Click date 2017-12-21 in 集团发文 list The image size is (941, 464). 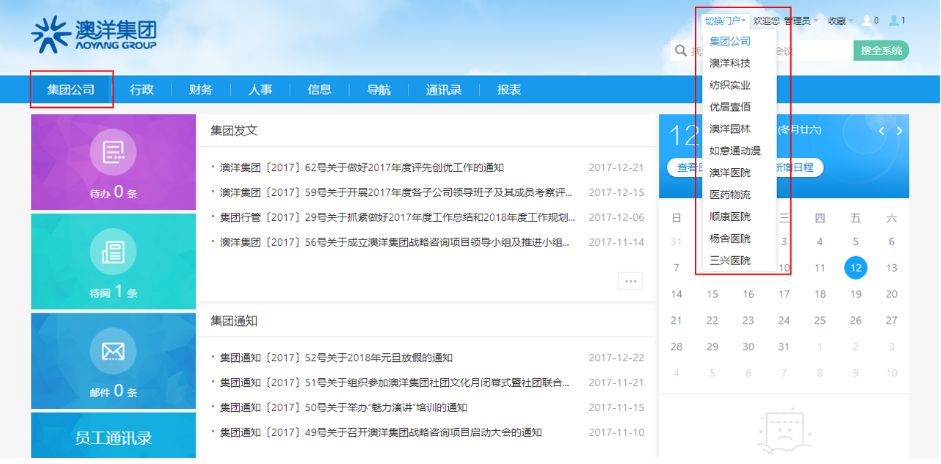point(616,167)
